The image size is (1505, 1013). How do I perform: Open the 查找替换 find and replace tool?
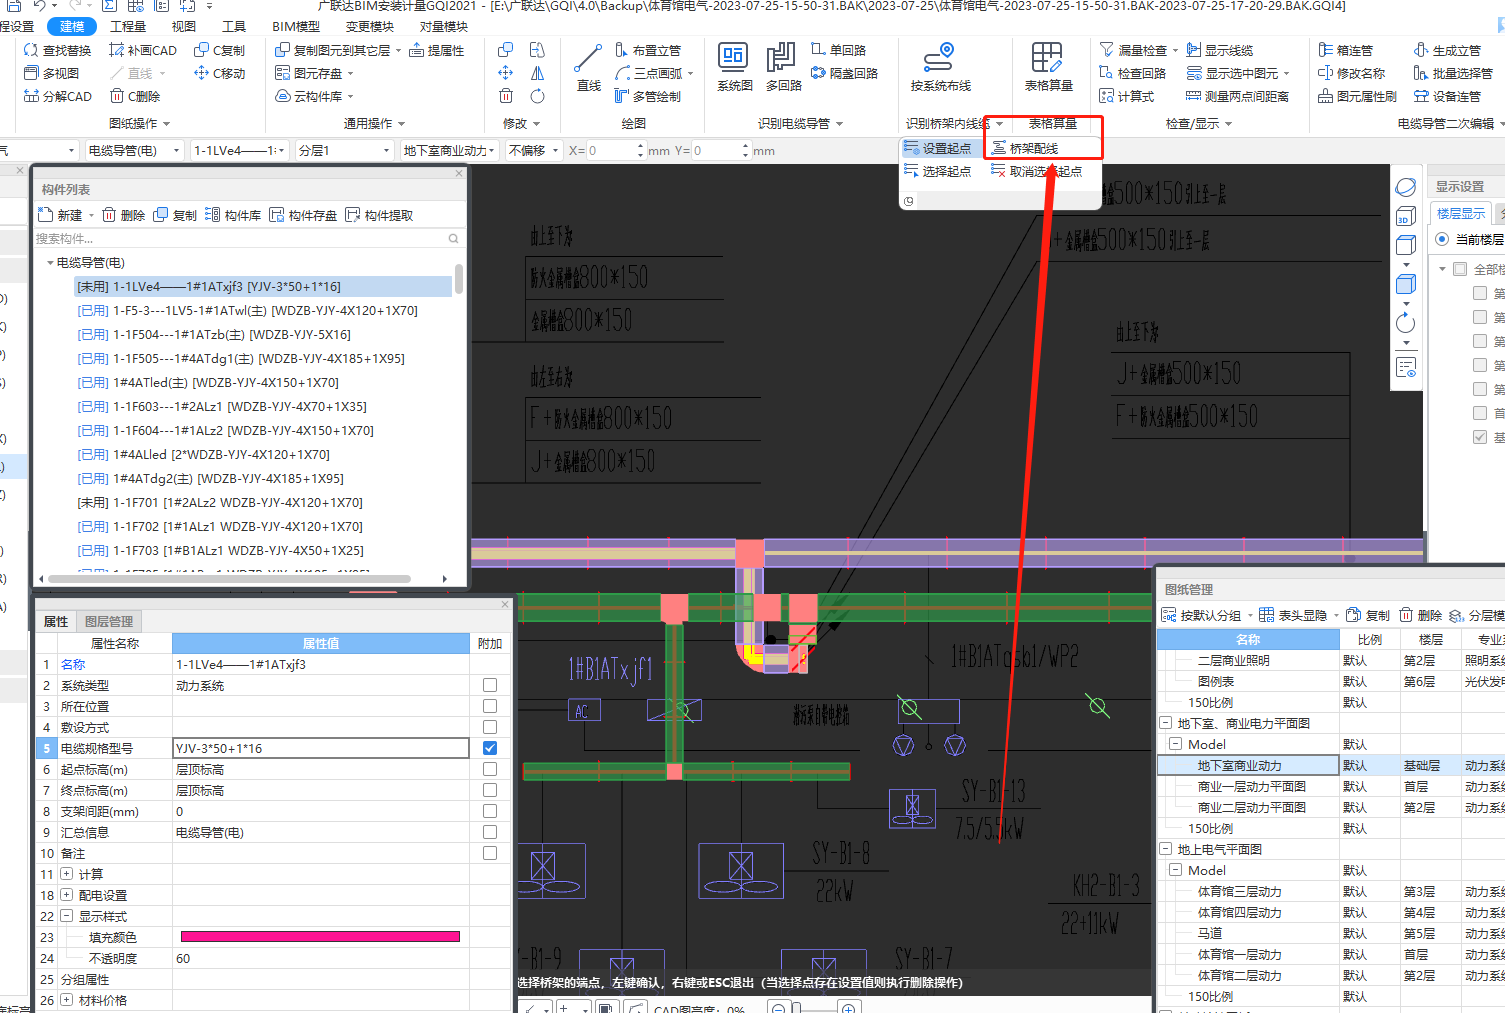[58, 50]
